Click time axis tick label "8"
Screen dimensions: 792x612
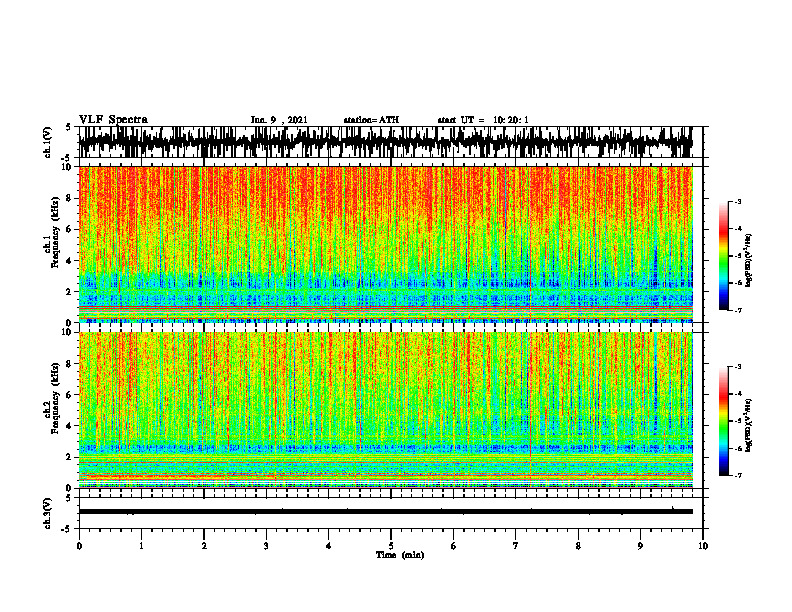pos(578,546)
